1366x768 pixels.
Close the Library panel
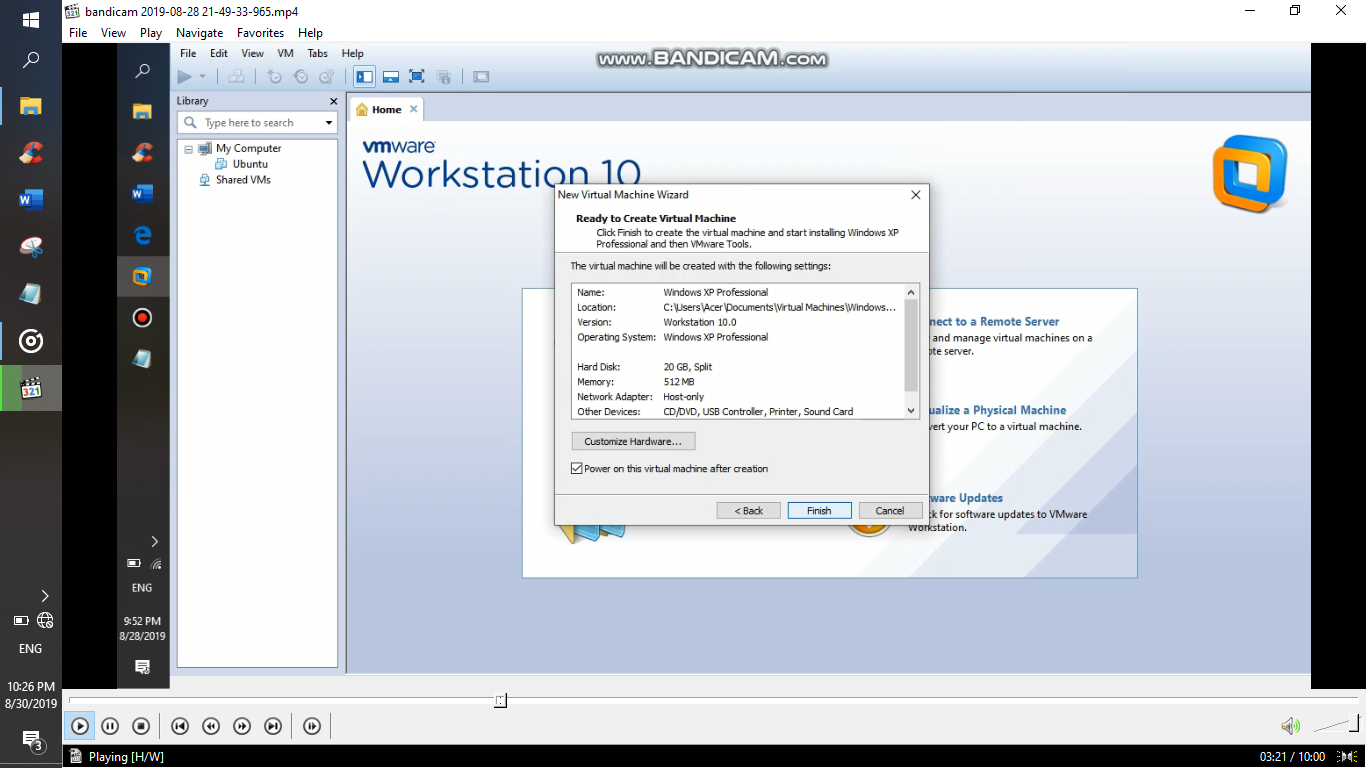tap(333, 101)
